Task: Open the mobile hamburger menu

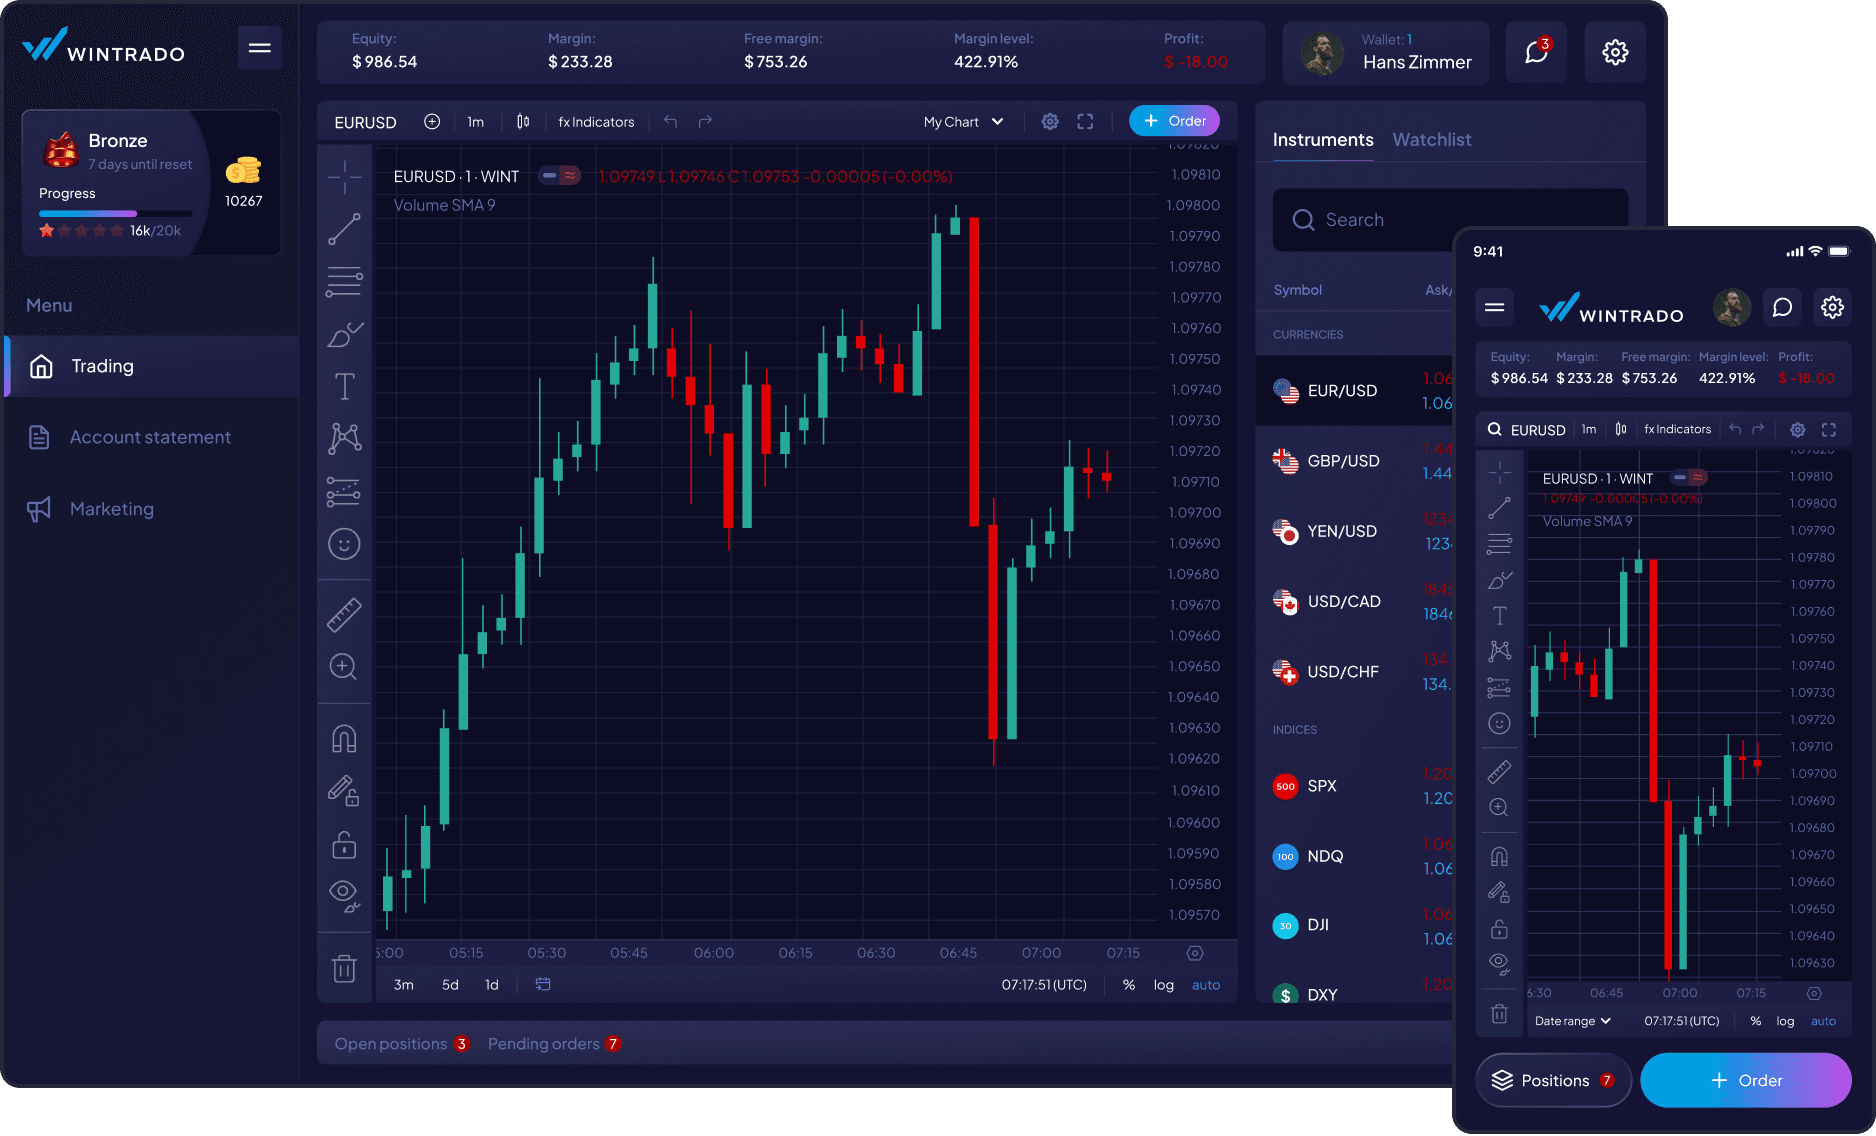Action: (1495, 307)
